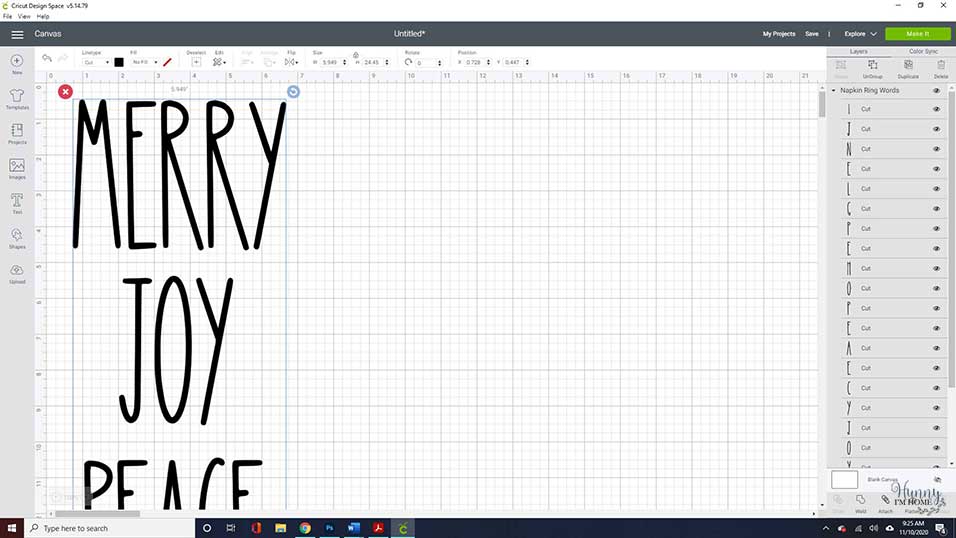The height and width of the screenshot is (538, 956).
Task: Click the width size input field
Action: (x=330, y=62)
